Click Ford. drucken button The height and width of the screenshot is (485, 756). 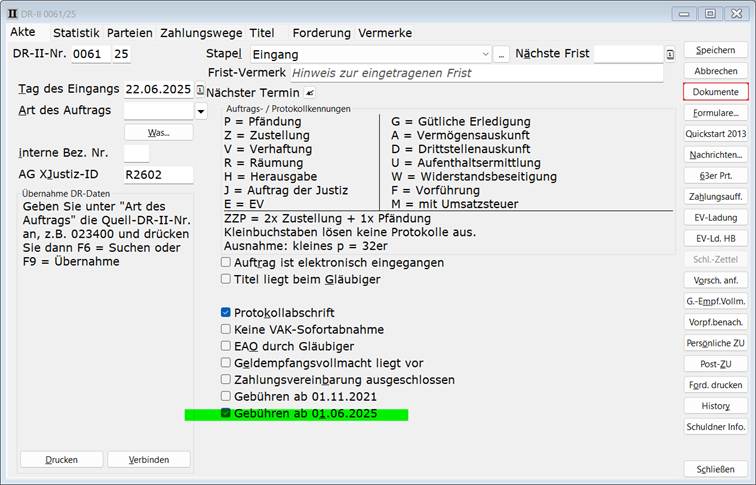(716, 385)
